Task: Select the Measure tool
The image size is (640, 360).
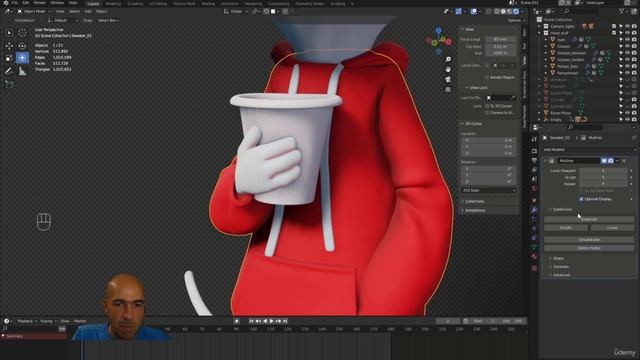Action: tap(22, 71)
